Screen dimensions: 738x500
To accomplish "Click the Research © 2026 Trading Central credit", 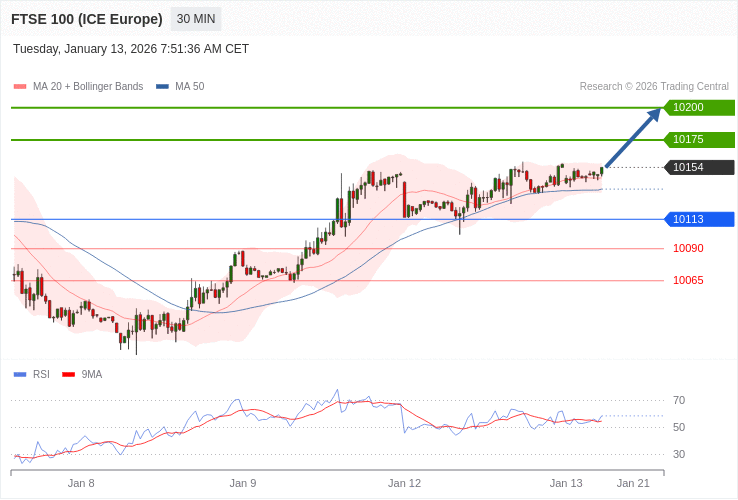I will point(654,87).
